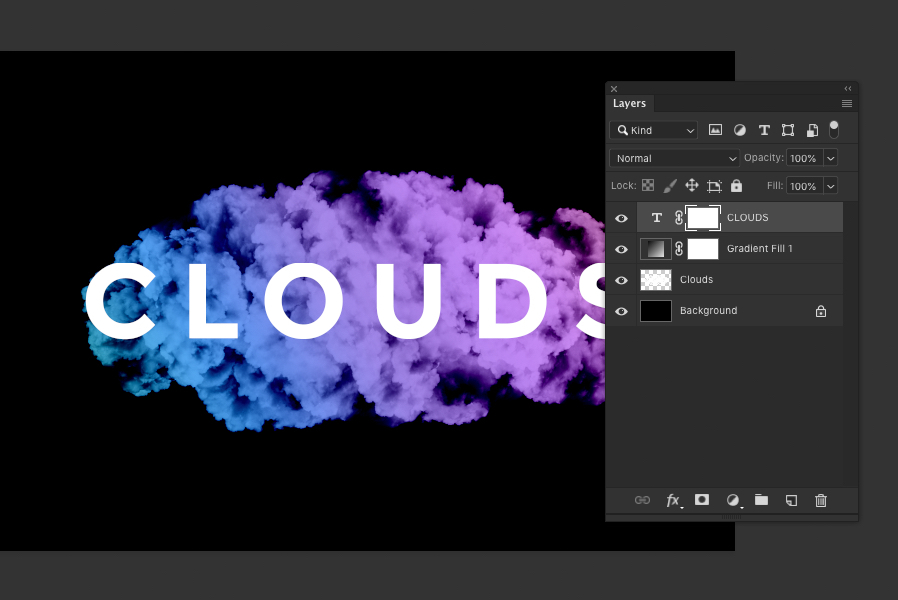Select the Gradient Fill 1 layer name
This screenshot has height=600, width=898.
pyautogui.click(x=759, y=248)
